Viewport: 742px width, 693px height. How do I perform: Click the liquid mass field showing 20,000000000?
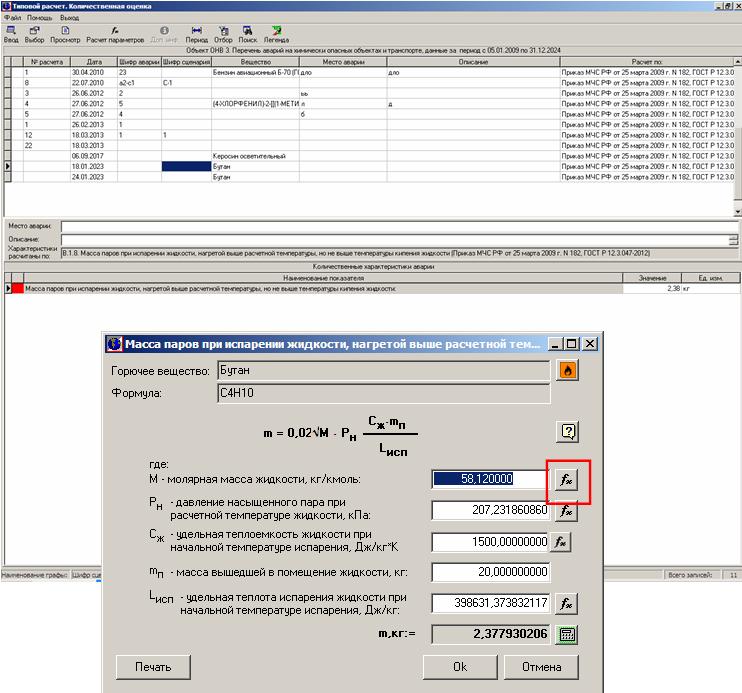tap(491, 572)
